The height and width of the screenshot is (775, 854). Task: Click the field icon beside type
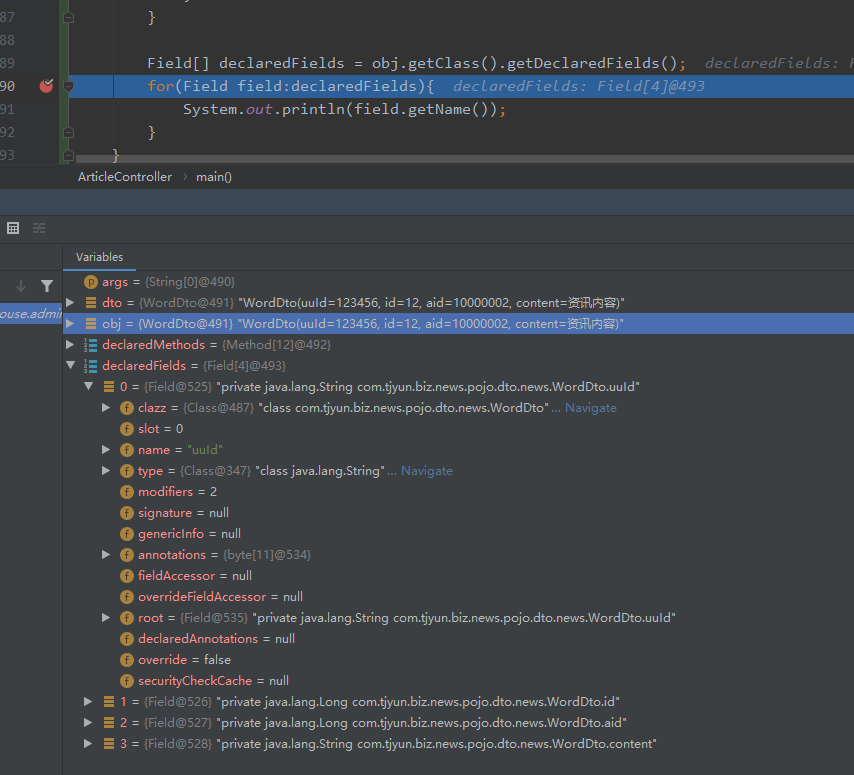[127, 471]
